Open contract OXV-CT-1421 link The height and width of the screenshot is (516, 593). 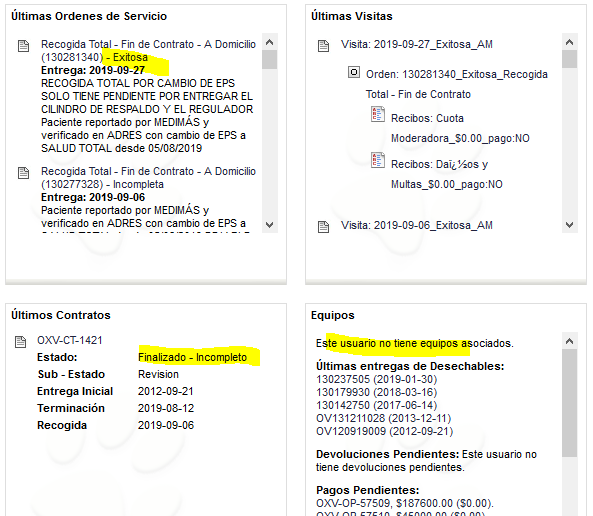coord(70,340)
